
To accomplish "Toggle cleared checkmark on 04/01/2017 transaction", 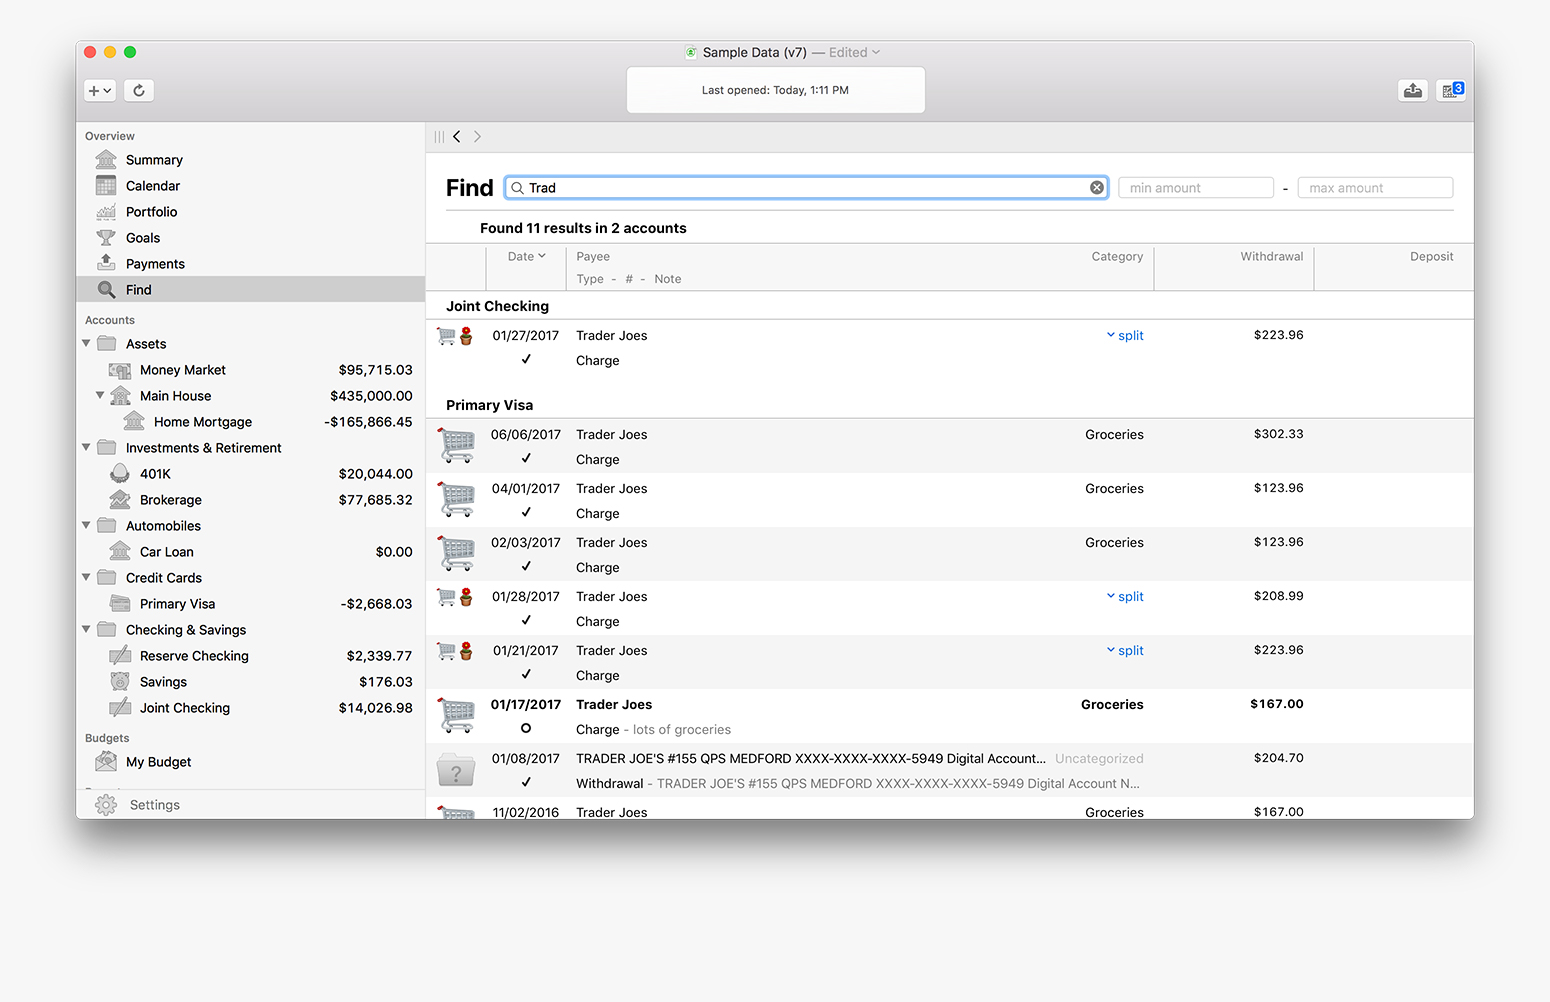I will pyautogui.click(x=526, y=512).
